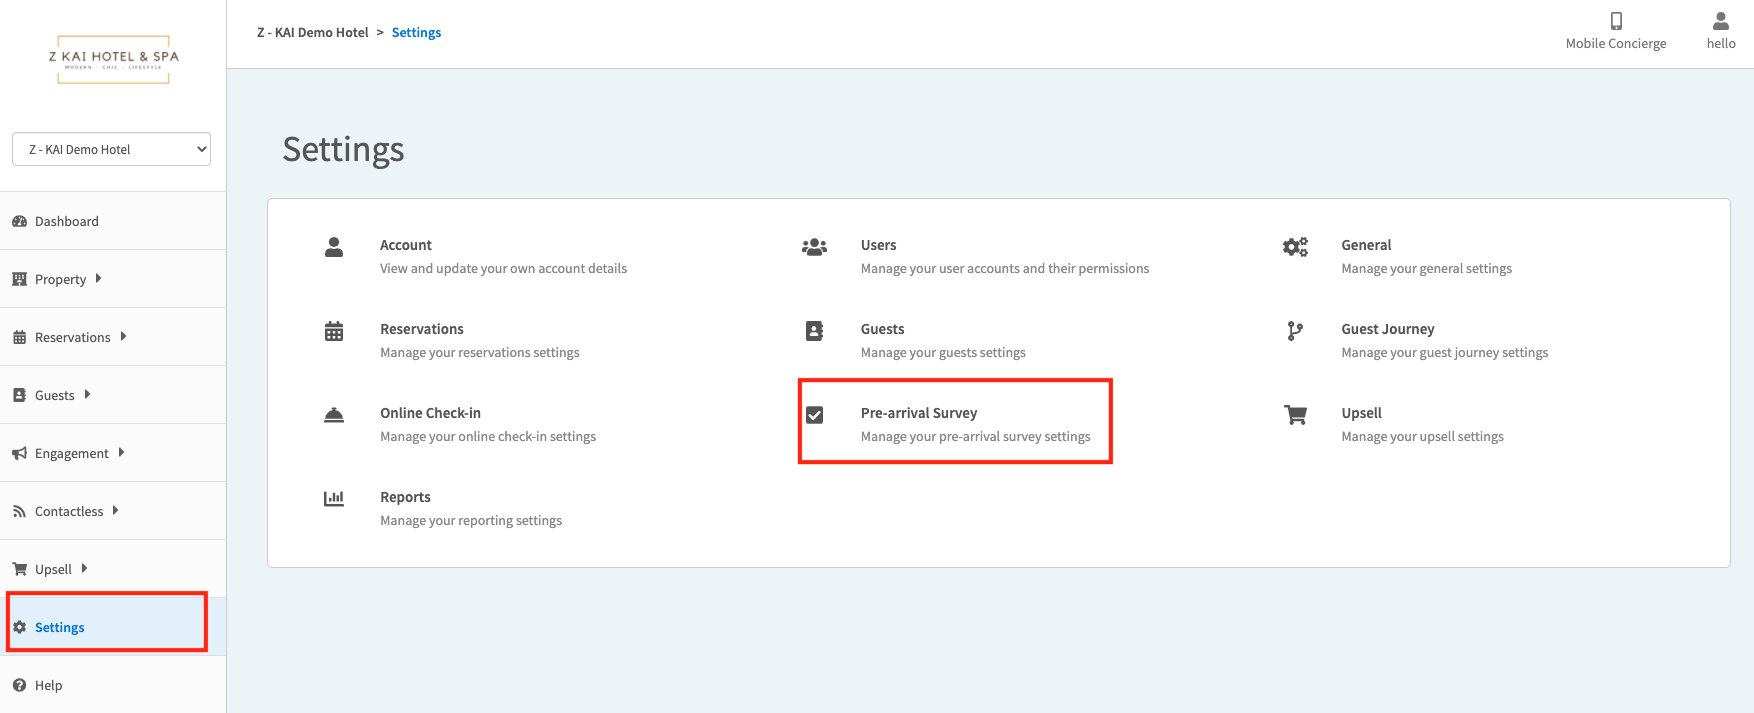
Task: Click the Users group icon
Action: pyautogui.click(x=814, y=247)
